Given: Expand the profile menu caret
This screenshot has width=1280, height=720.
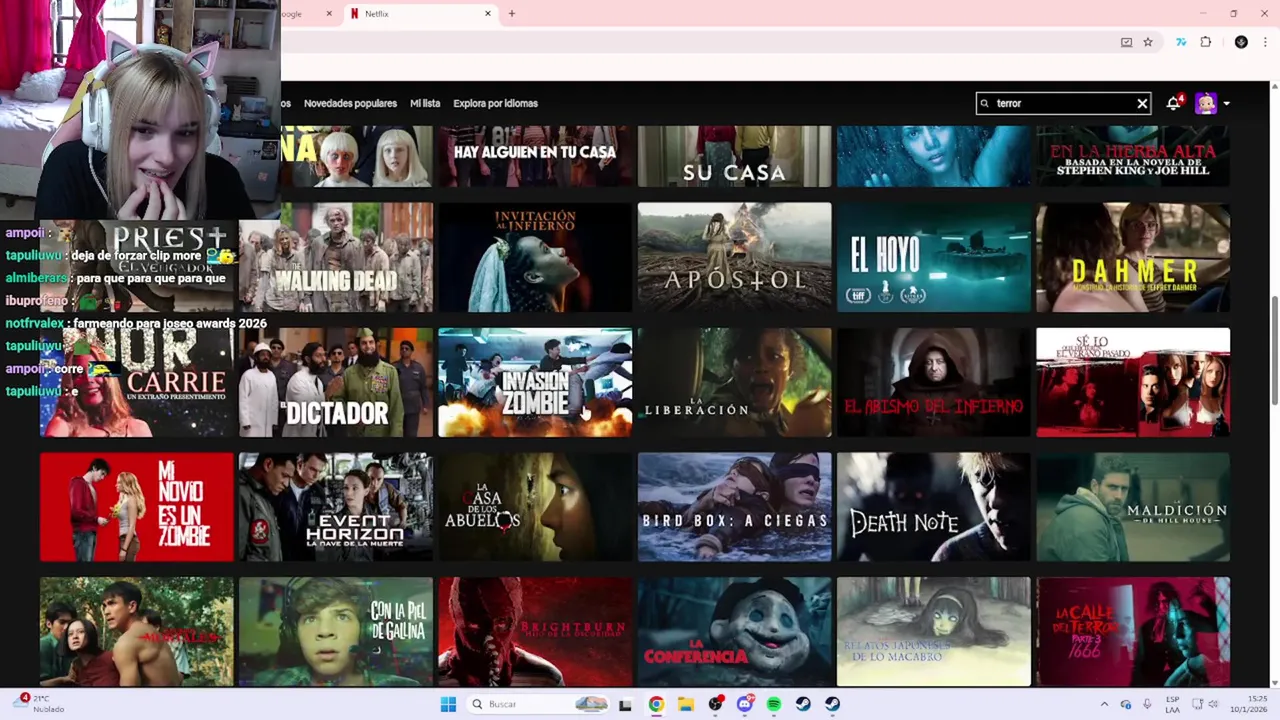Looking at the screenshot, I should tap(1227, 103).
